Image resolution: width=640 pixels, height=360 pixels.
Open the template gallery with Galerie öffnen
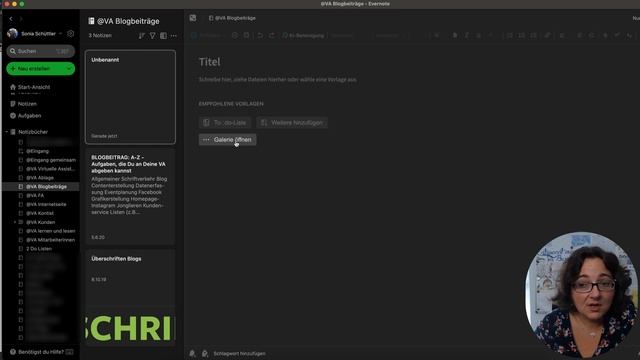(x=227, y=140)
